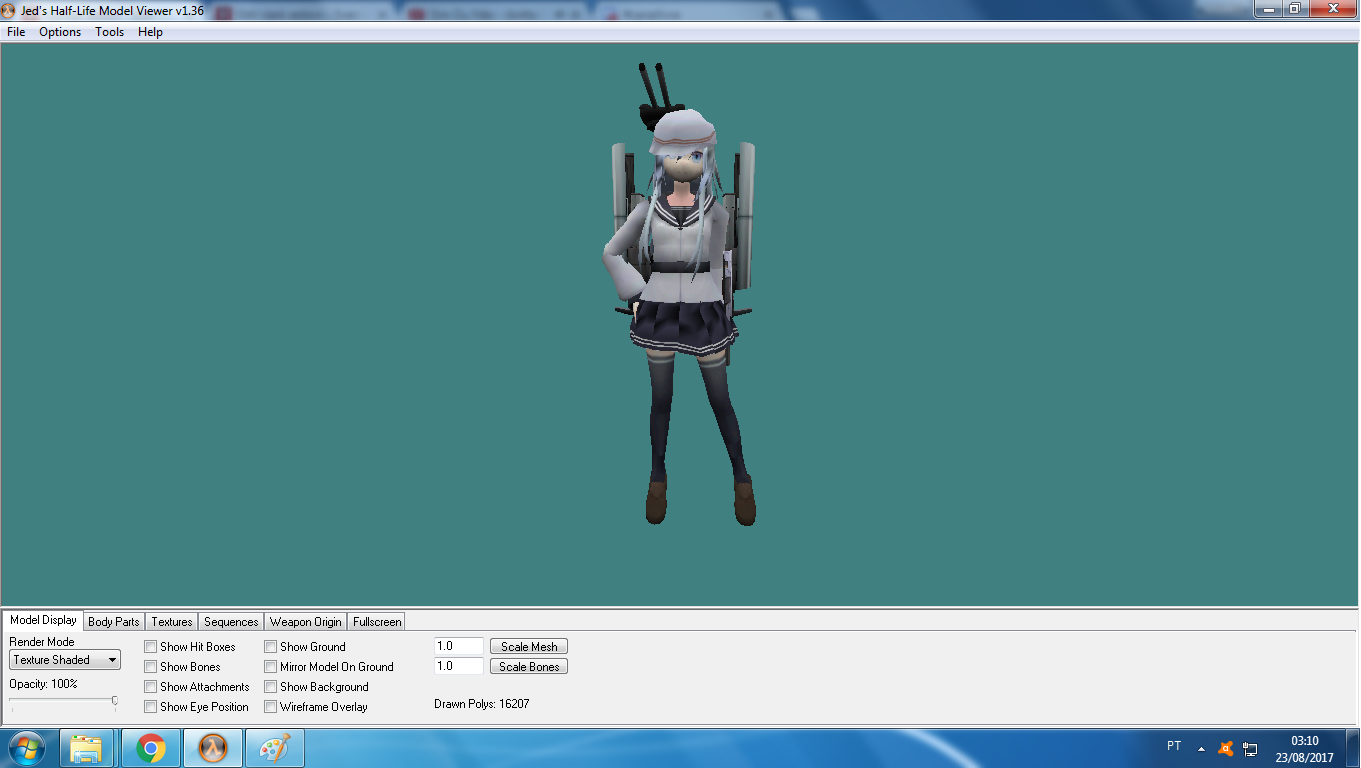Screen dimensions: 1361x768
Task: Click the Half-Life Model Viewer title bar icon
Action: (x=9, y=10)
